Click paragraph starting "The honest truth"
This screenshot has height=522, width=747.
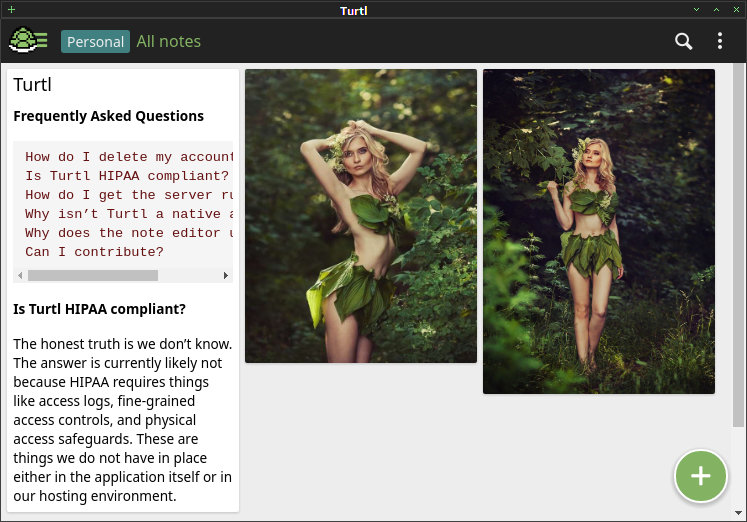(x=123, y=420)
